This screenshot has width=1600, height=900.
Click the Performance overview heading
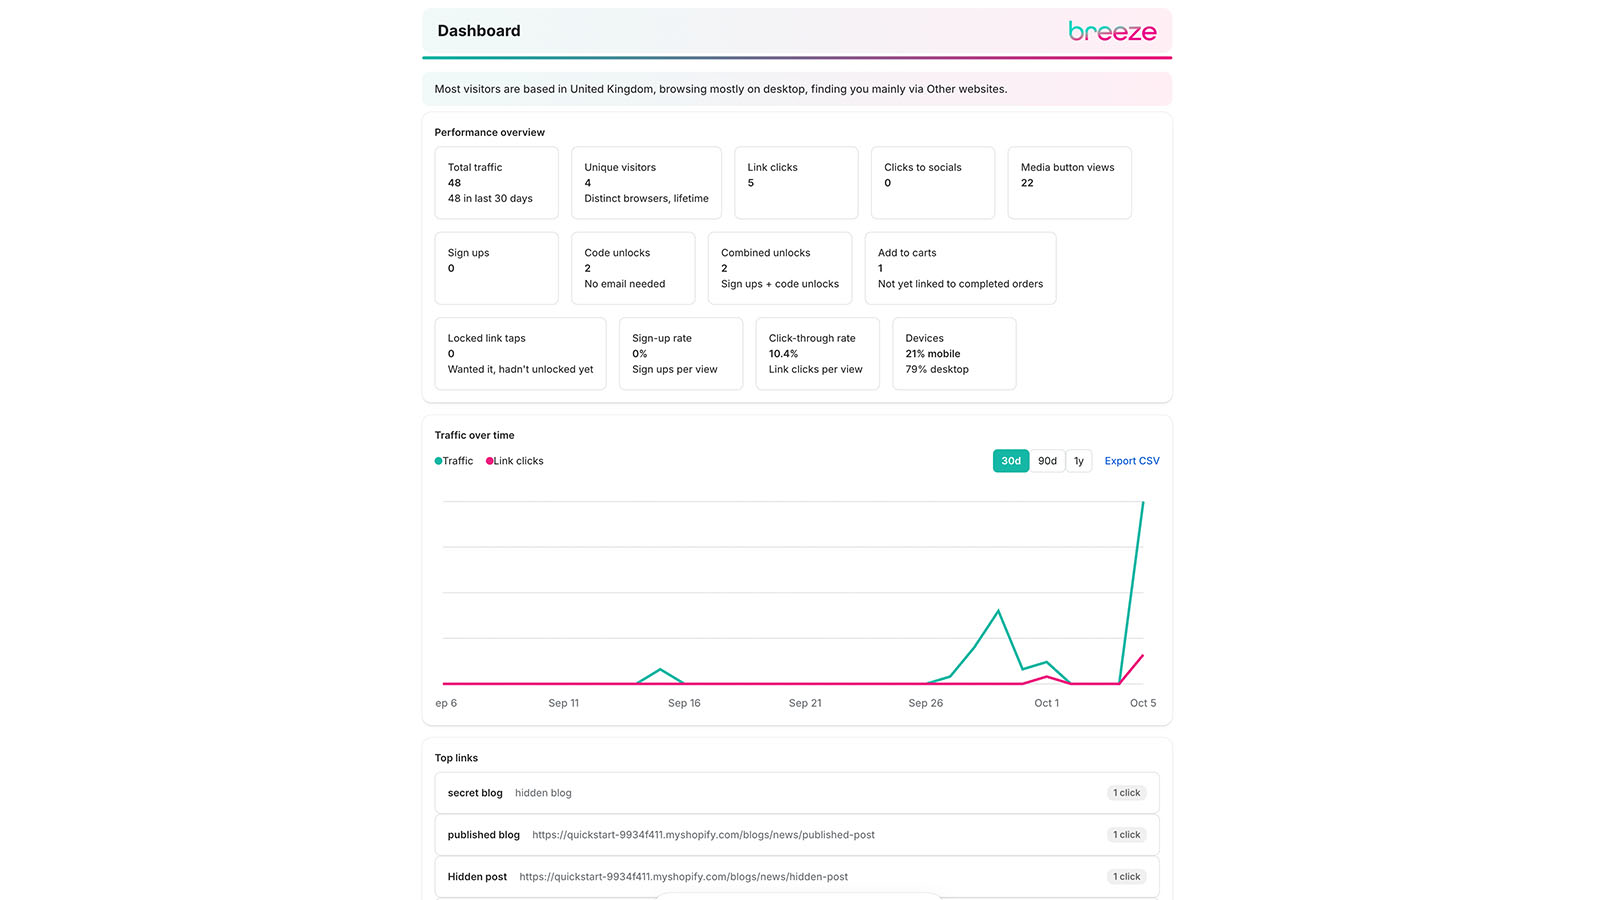[489, 132]
